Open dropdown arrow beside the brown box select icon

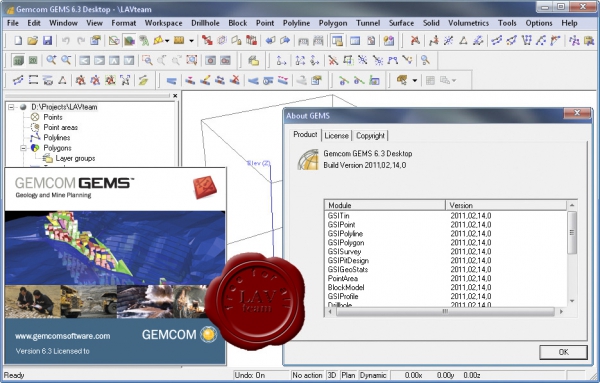click(x=414, y=81)
